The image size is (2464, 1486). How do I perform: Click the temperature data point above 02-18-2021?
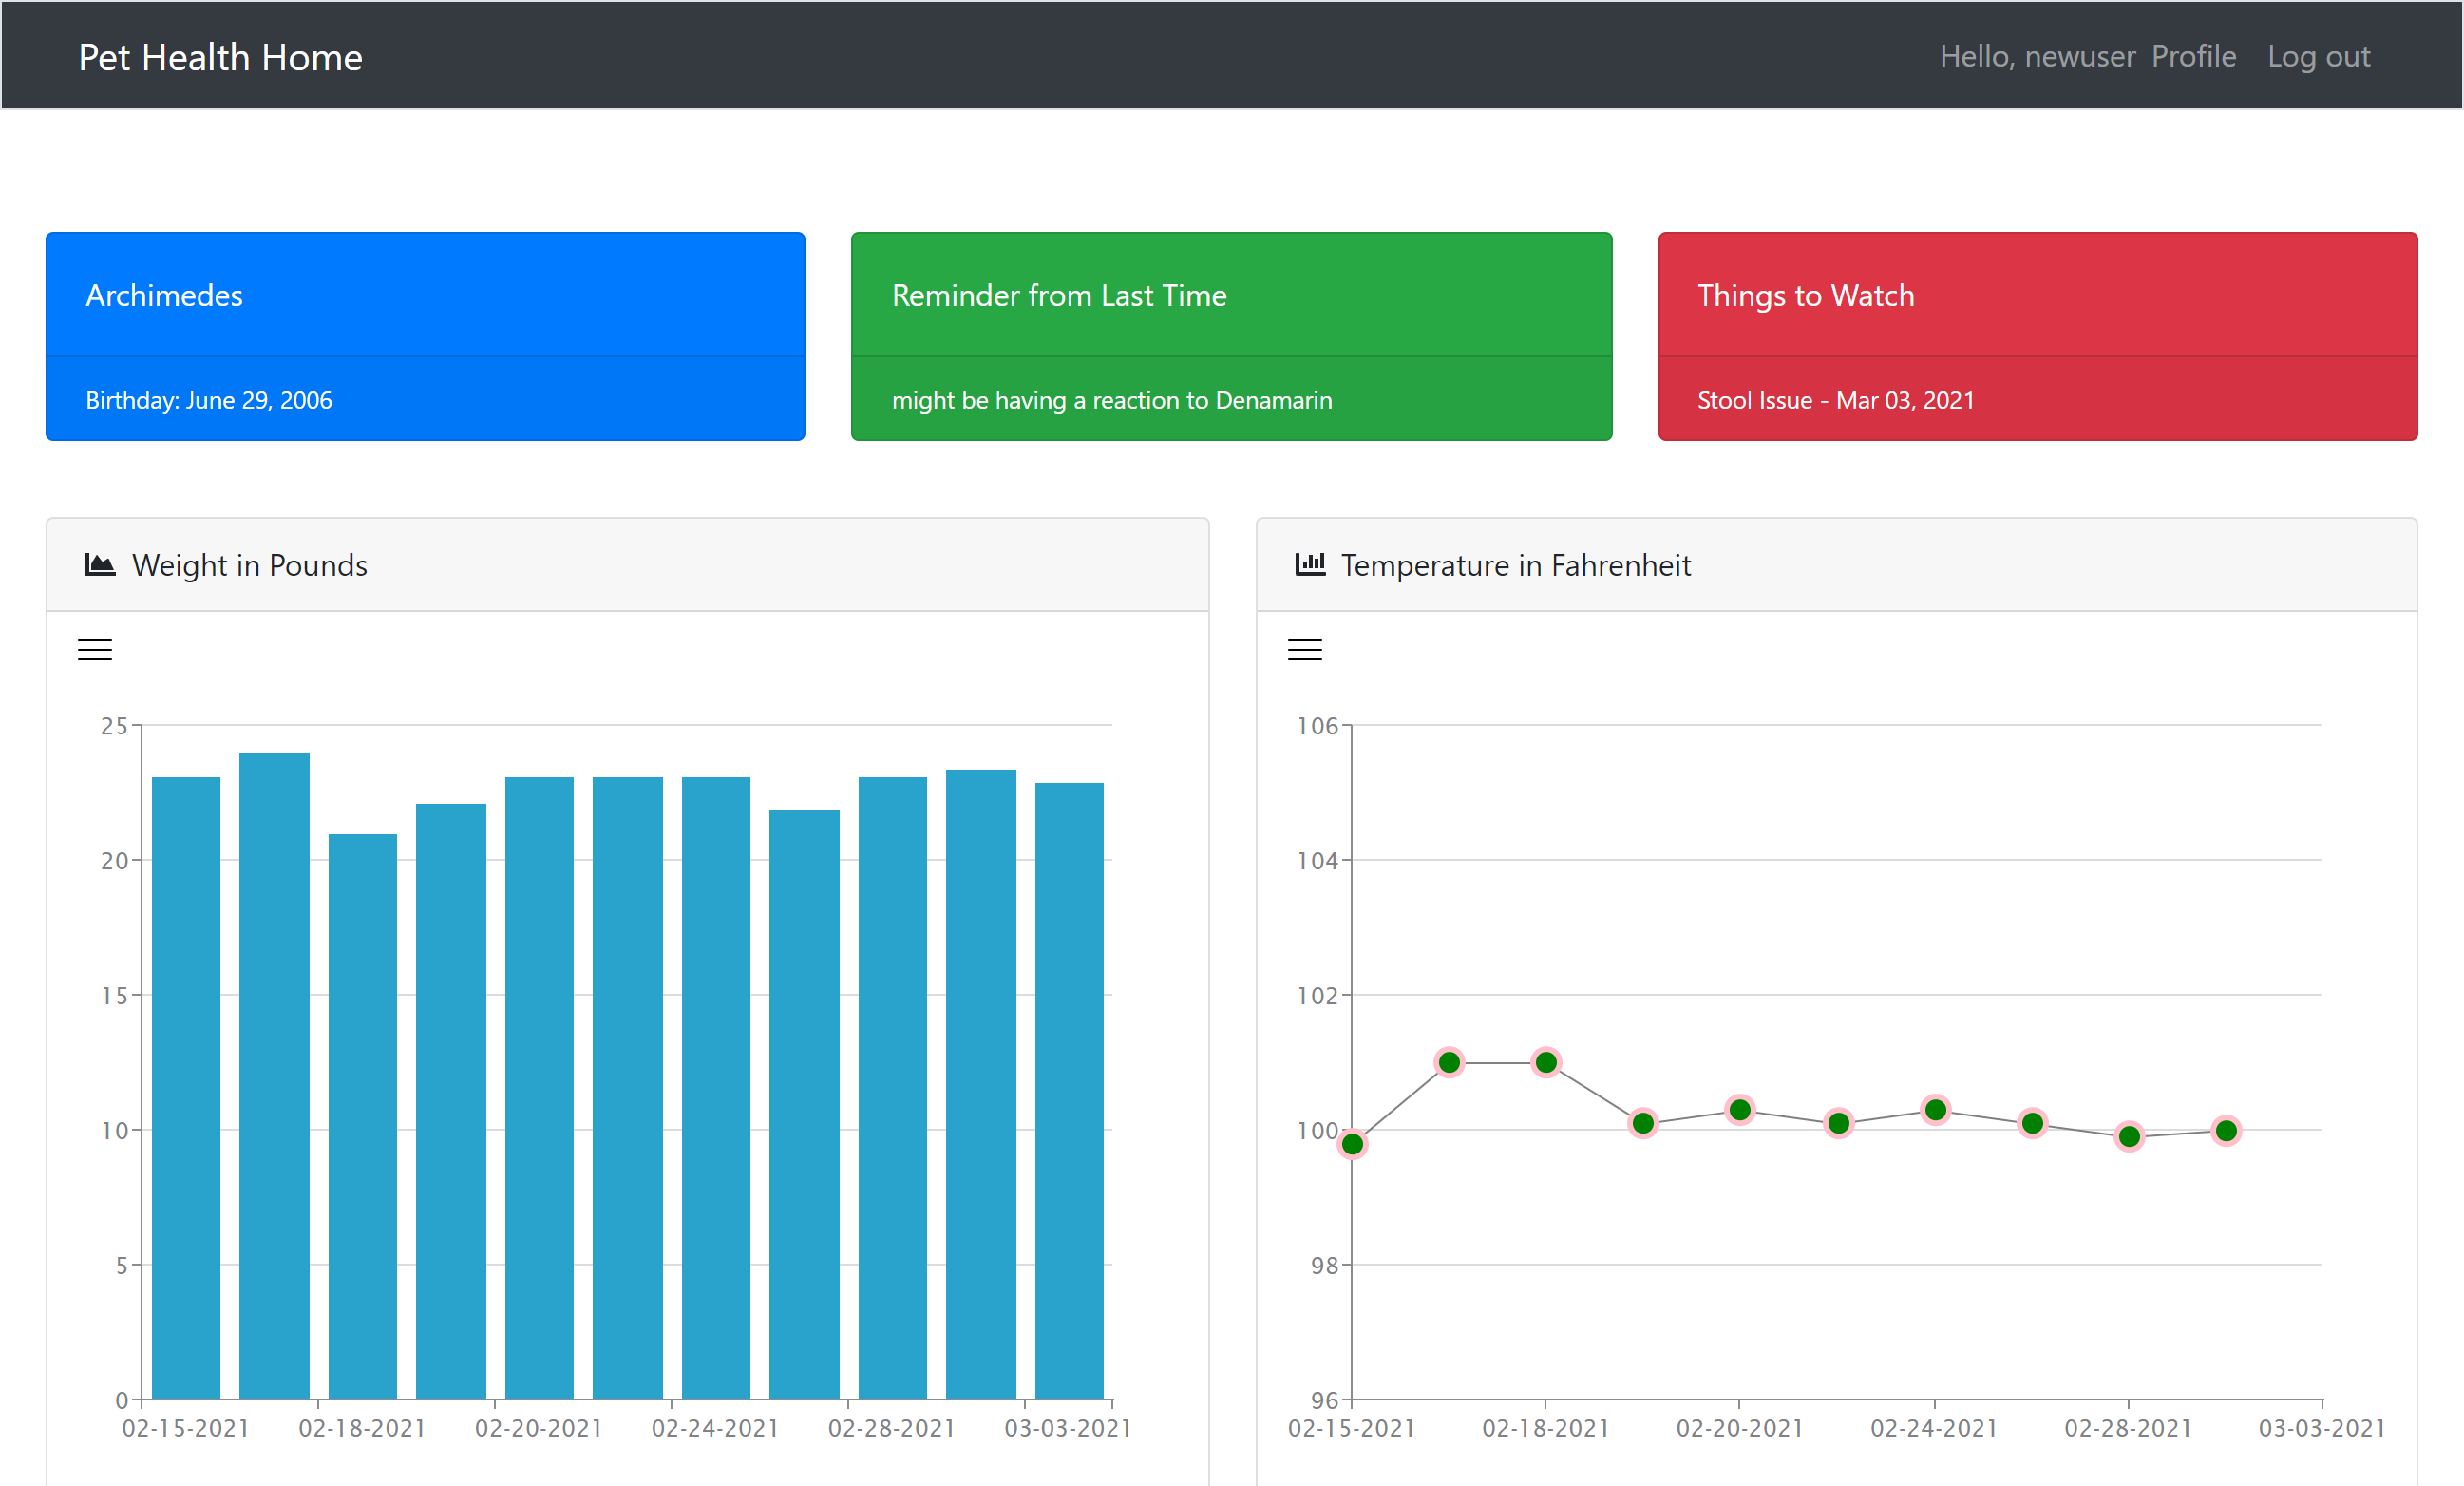(1546, 1062)
